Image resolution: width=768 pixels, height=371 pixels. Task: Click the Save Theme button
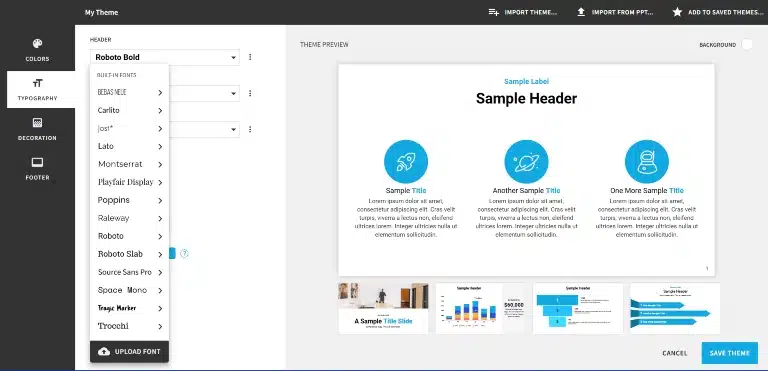point(729,353)
